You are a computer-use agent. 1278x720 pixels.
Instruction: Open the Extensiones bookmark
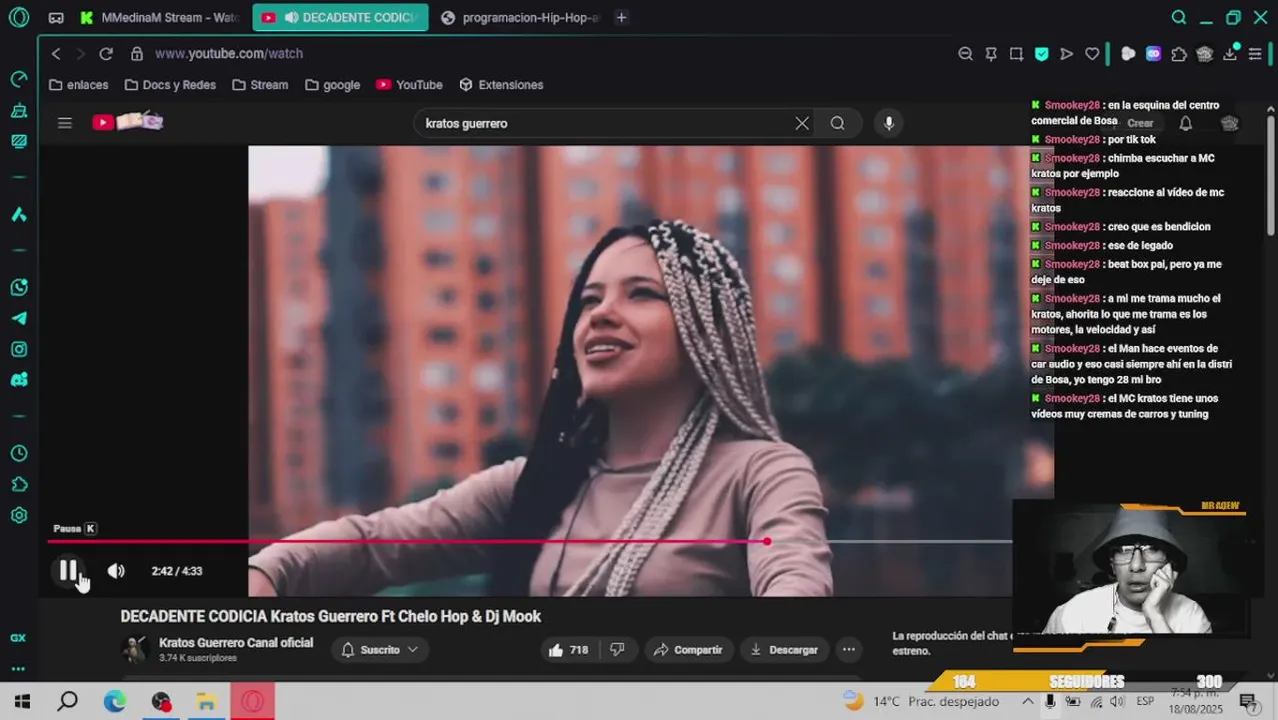click(501, 85)
